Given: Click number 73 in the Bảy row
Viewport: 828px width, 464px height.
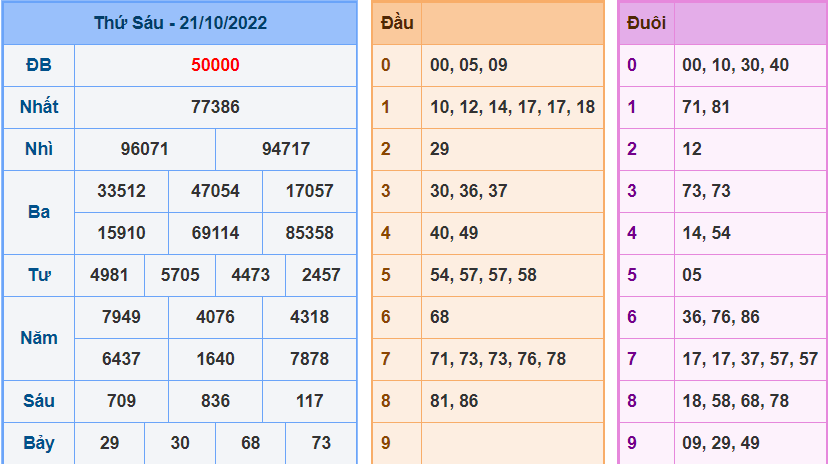Looking at the screenshot, I should [321, 443].
